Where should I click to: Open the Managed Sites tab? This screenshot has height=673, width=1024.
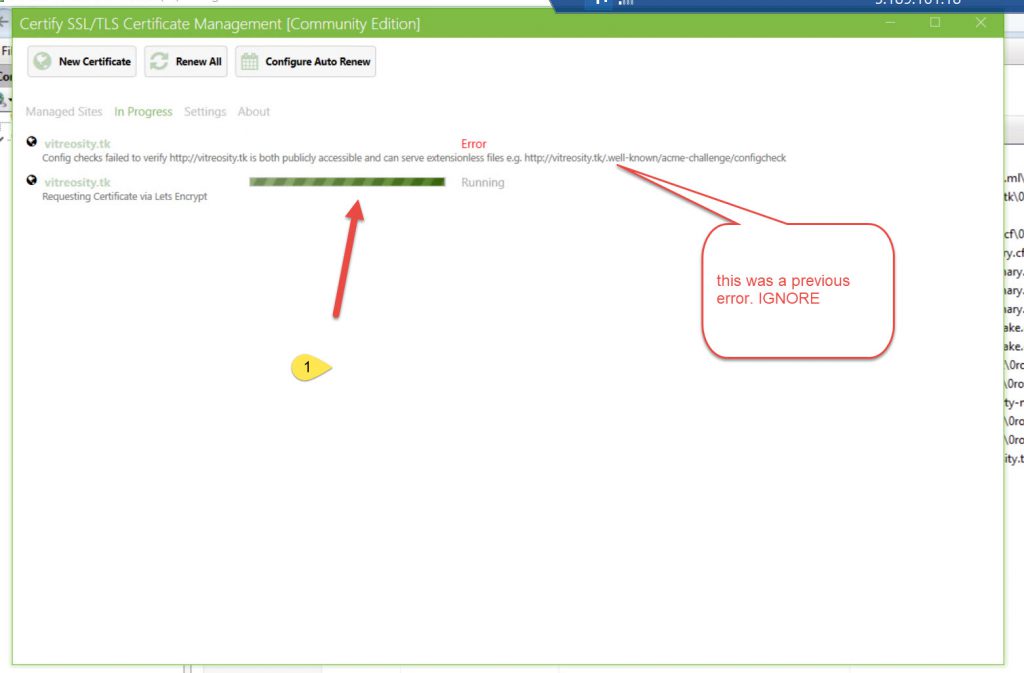64,112
